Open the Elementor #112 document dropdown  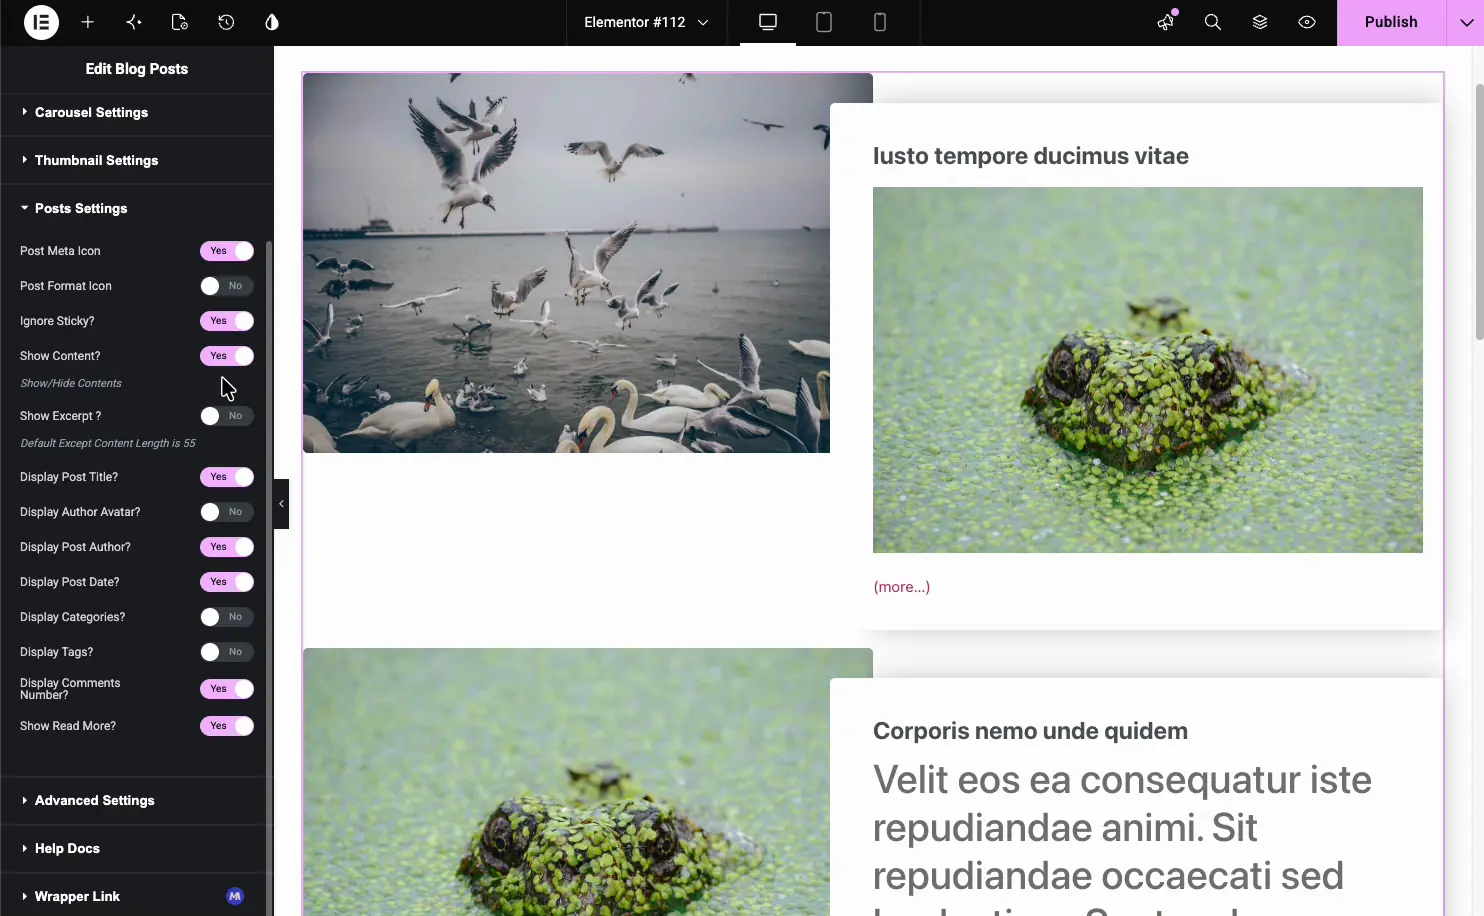coord(646,22)
